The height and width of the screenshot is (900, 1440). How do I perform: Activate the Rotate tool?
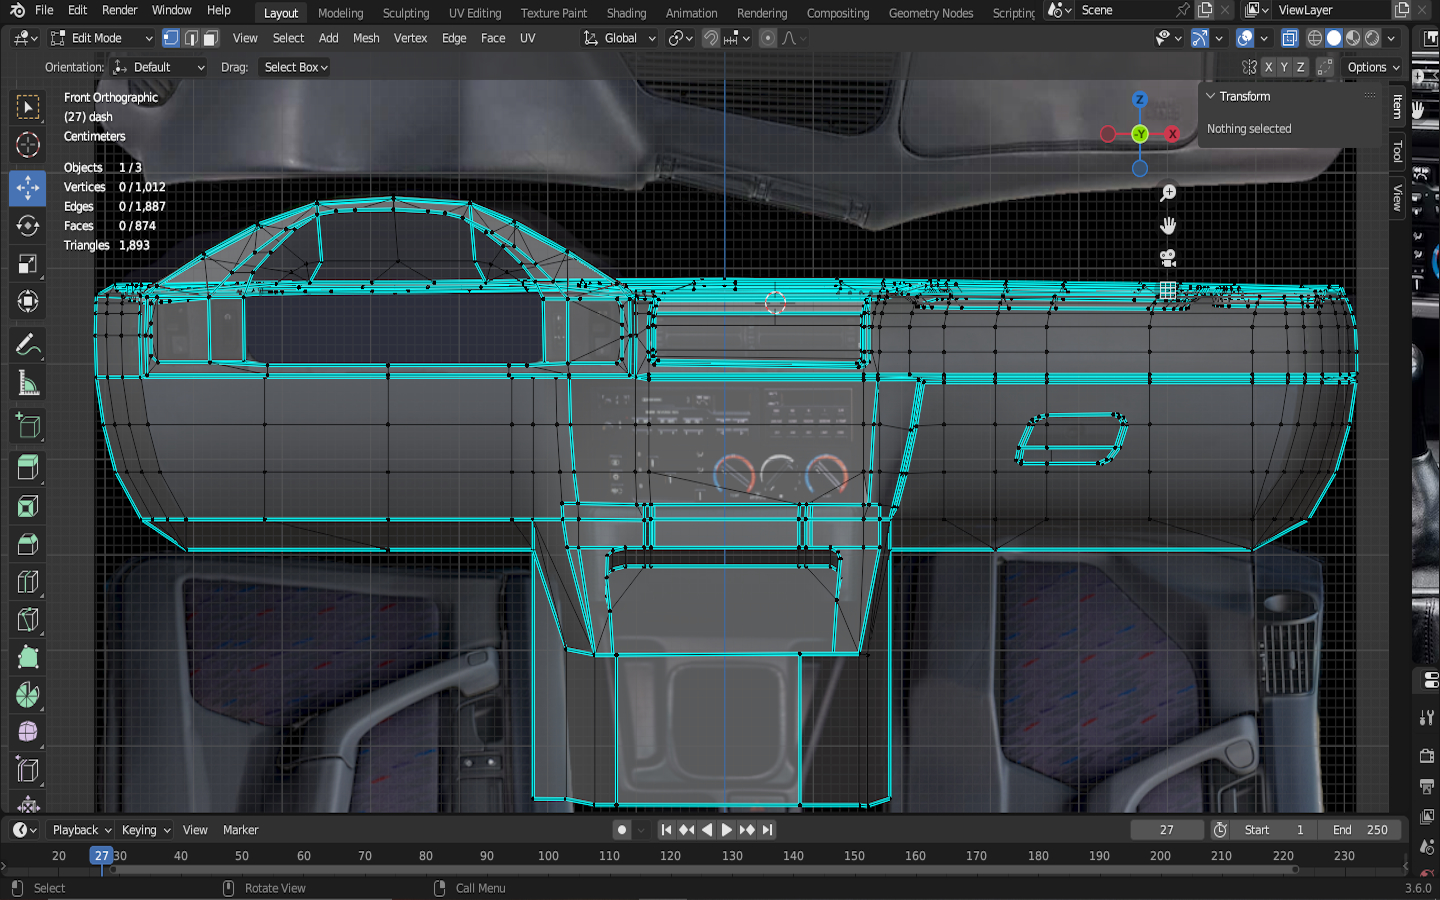point(28,226)
